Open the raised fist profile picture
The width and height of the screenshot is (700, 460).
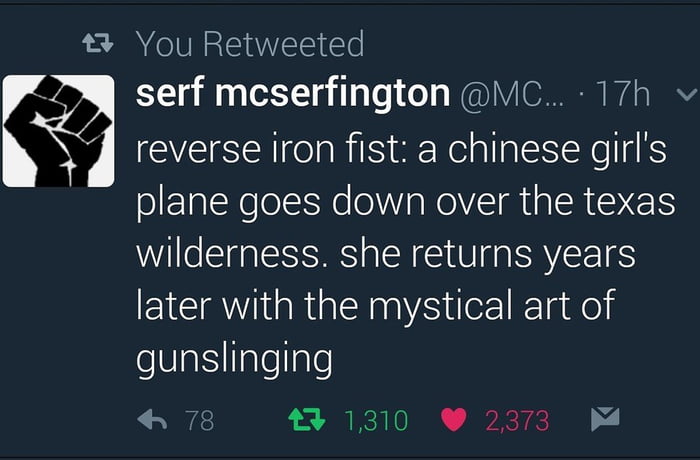click(x=58, y=131)
